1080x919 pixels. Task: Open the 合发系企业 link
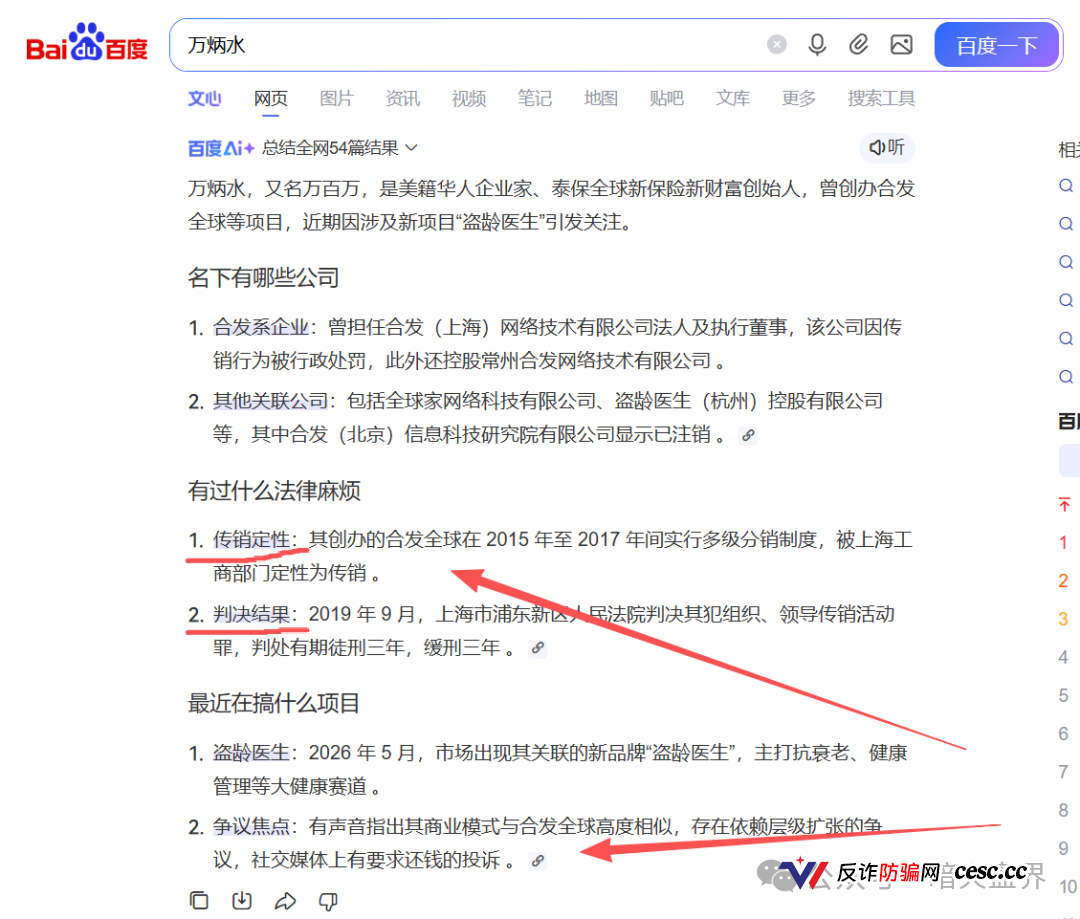coord(260,327)
